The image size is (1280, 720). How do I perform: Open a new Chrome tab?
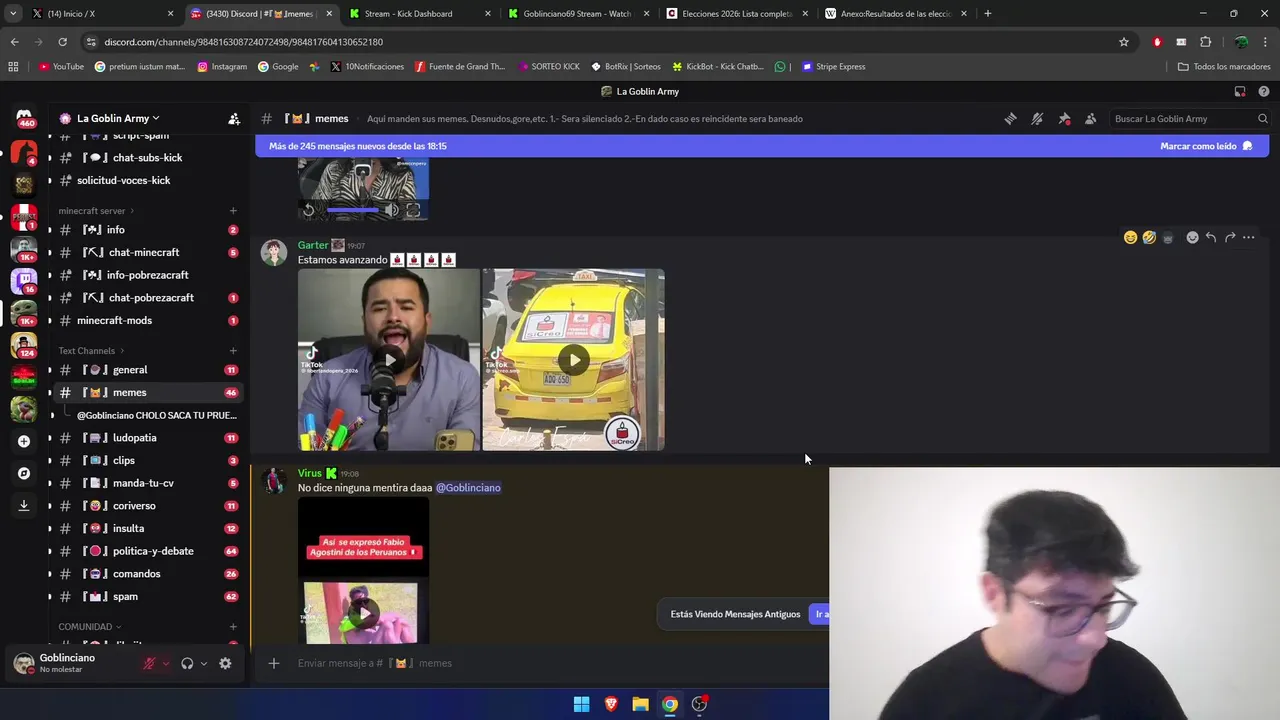[988, 14]
